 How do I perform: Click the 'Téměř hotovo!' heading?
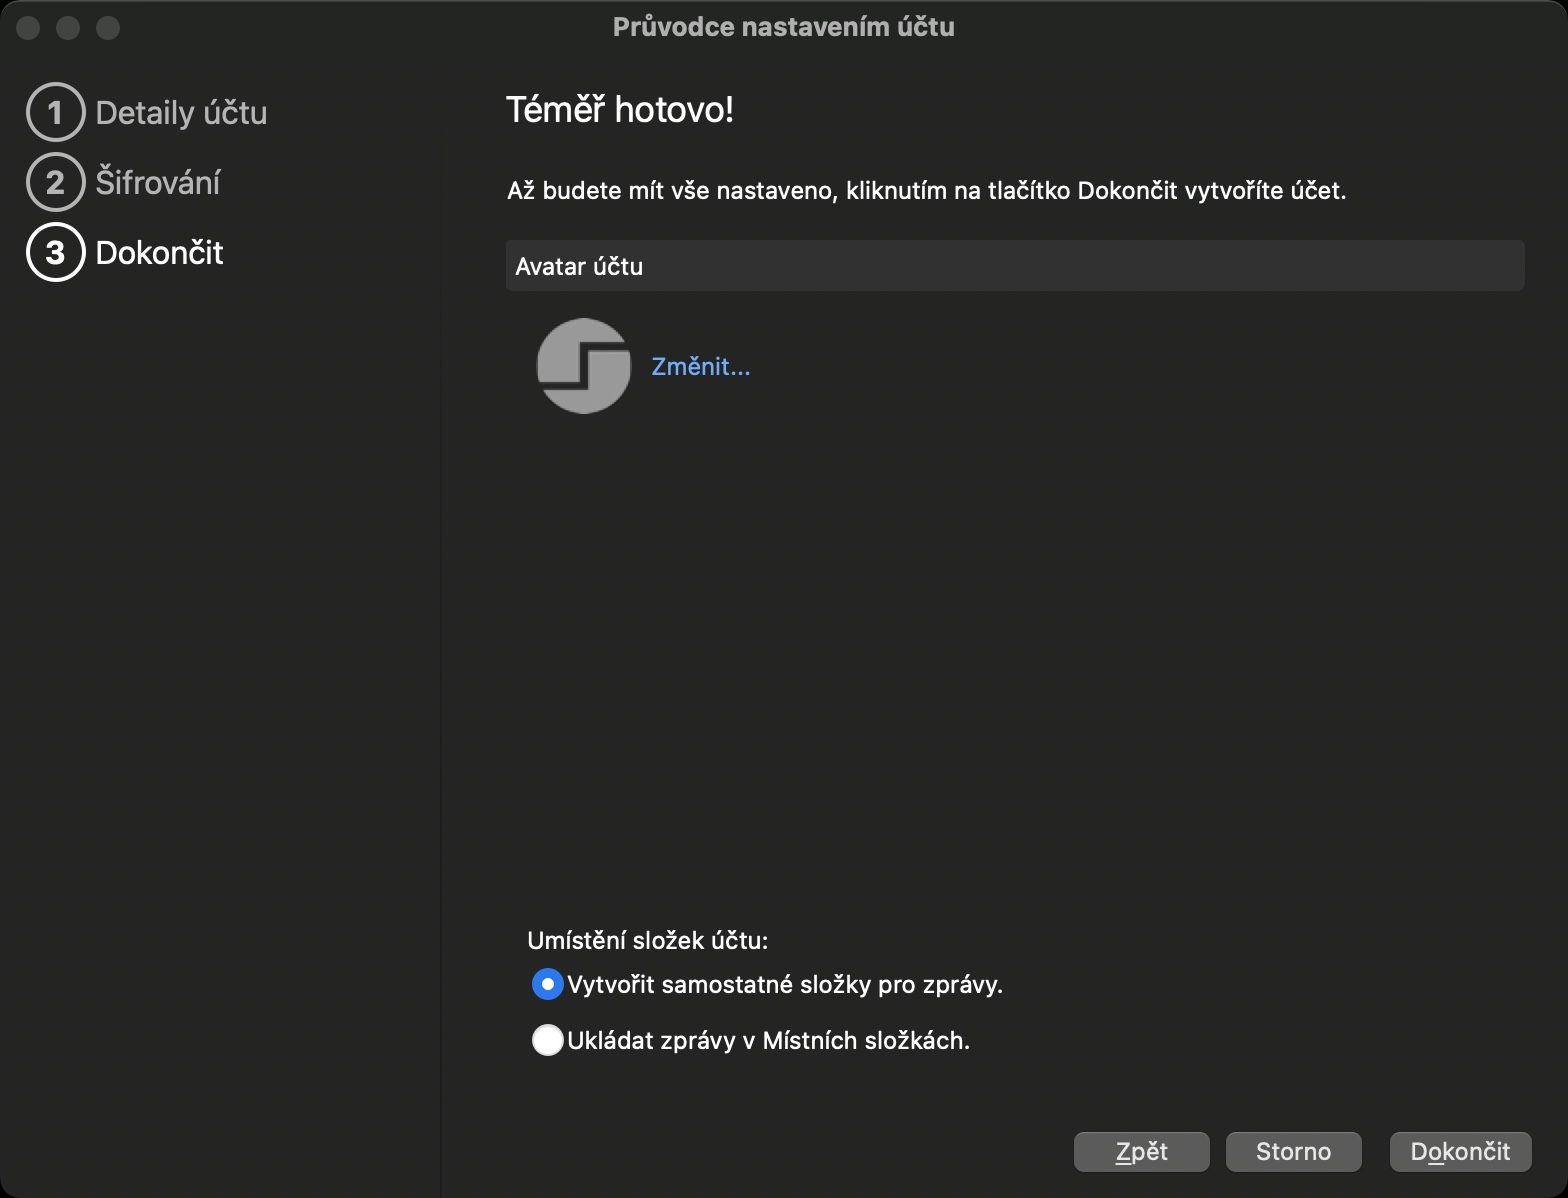pos(620,110)
